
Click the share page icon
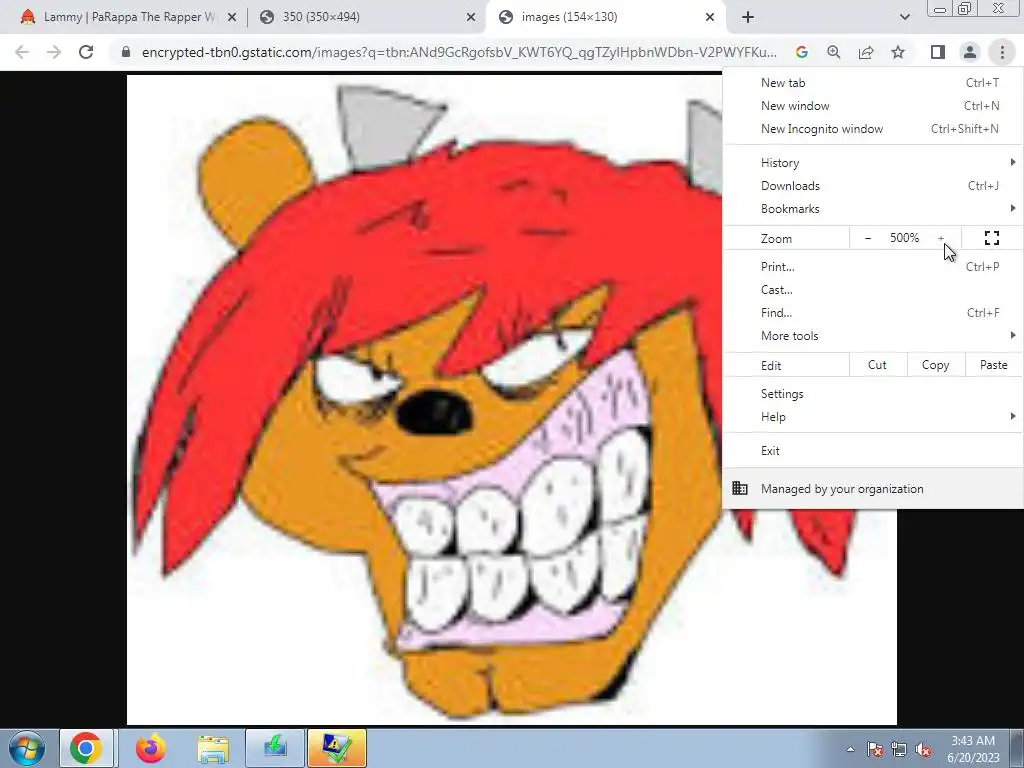tap(866, 52)
